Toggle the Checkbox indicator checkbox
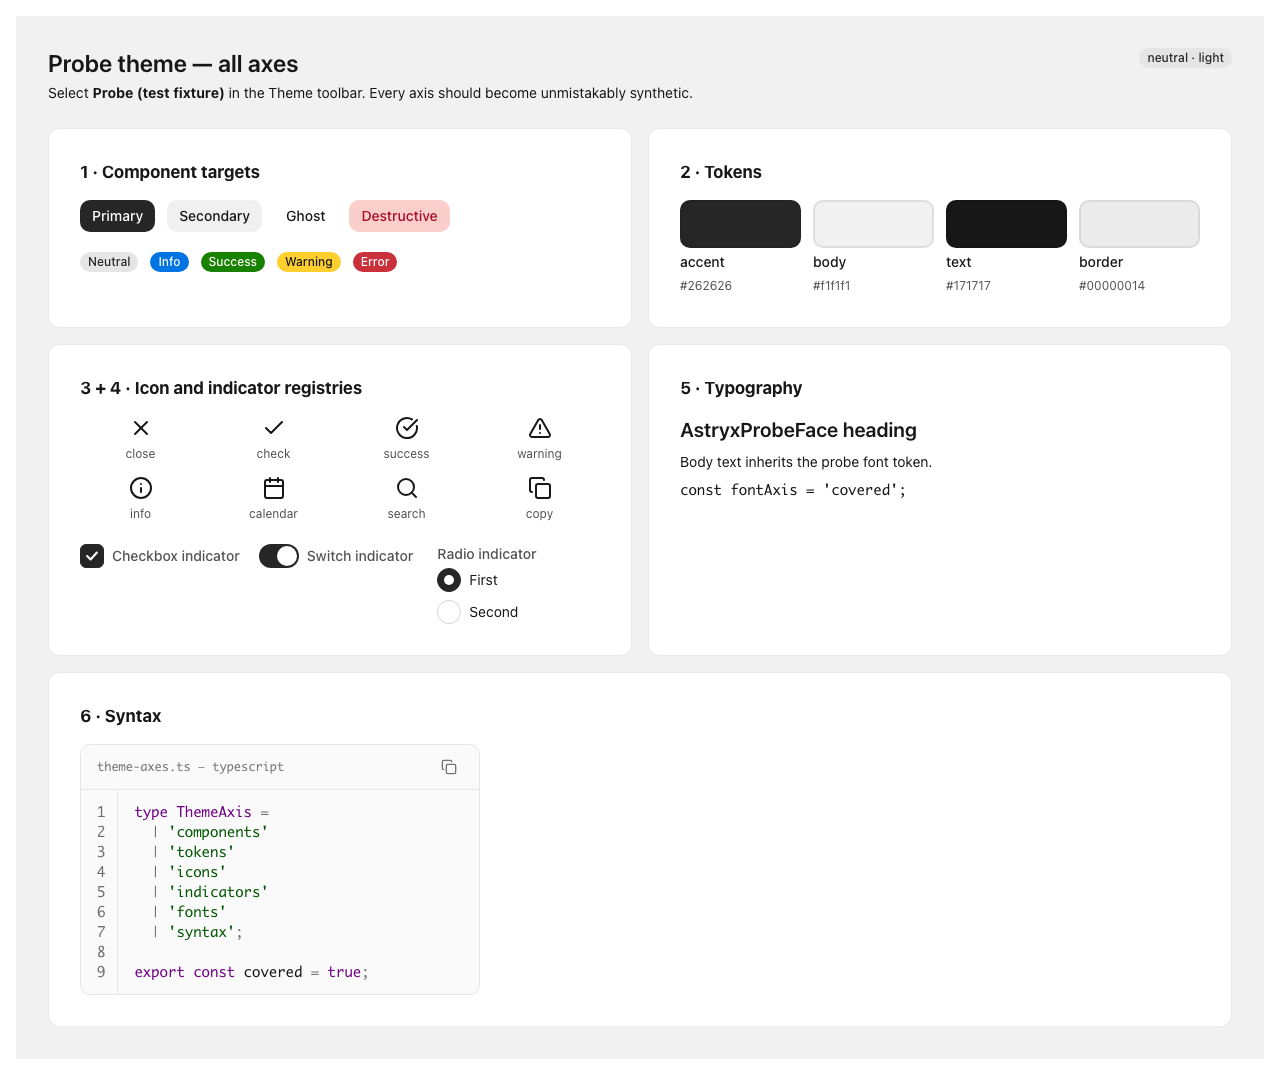1280x1075 pixels. point(92,556)
